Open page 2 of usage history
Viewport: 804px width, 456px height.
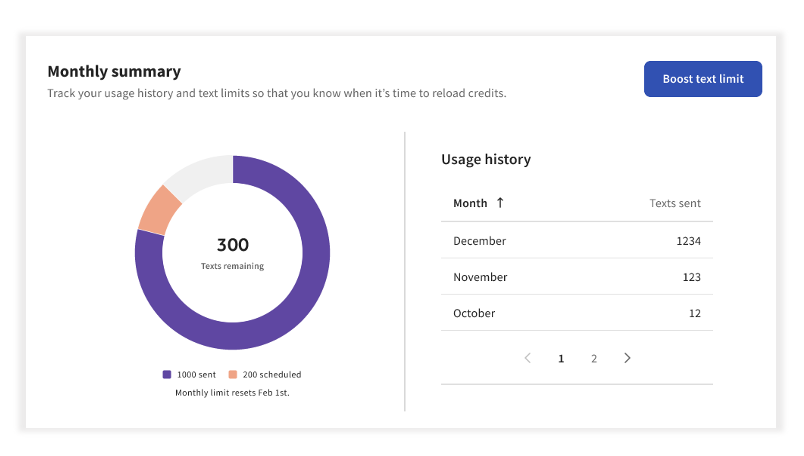click(x=594, y=358)
